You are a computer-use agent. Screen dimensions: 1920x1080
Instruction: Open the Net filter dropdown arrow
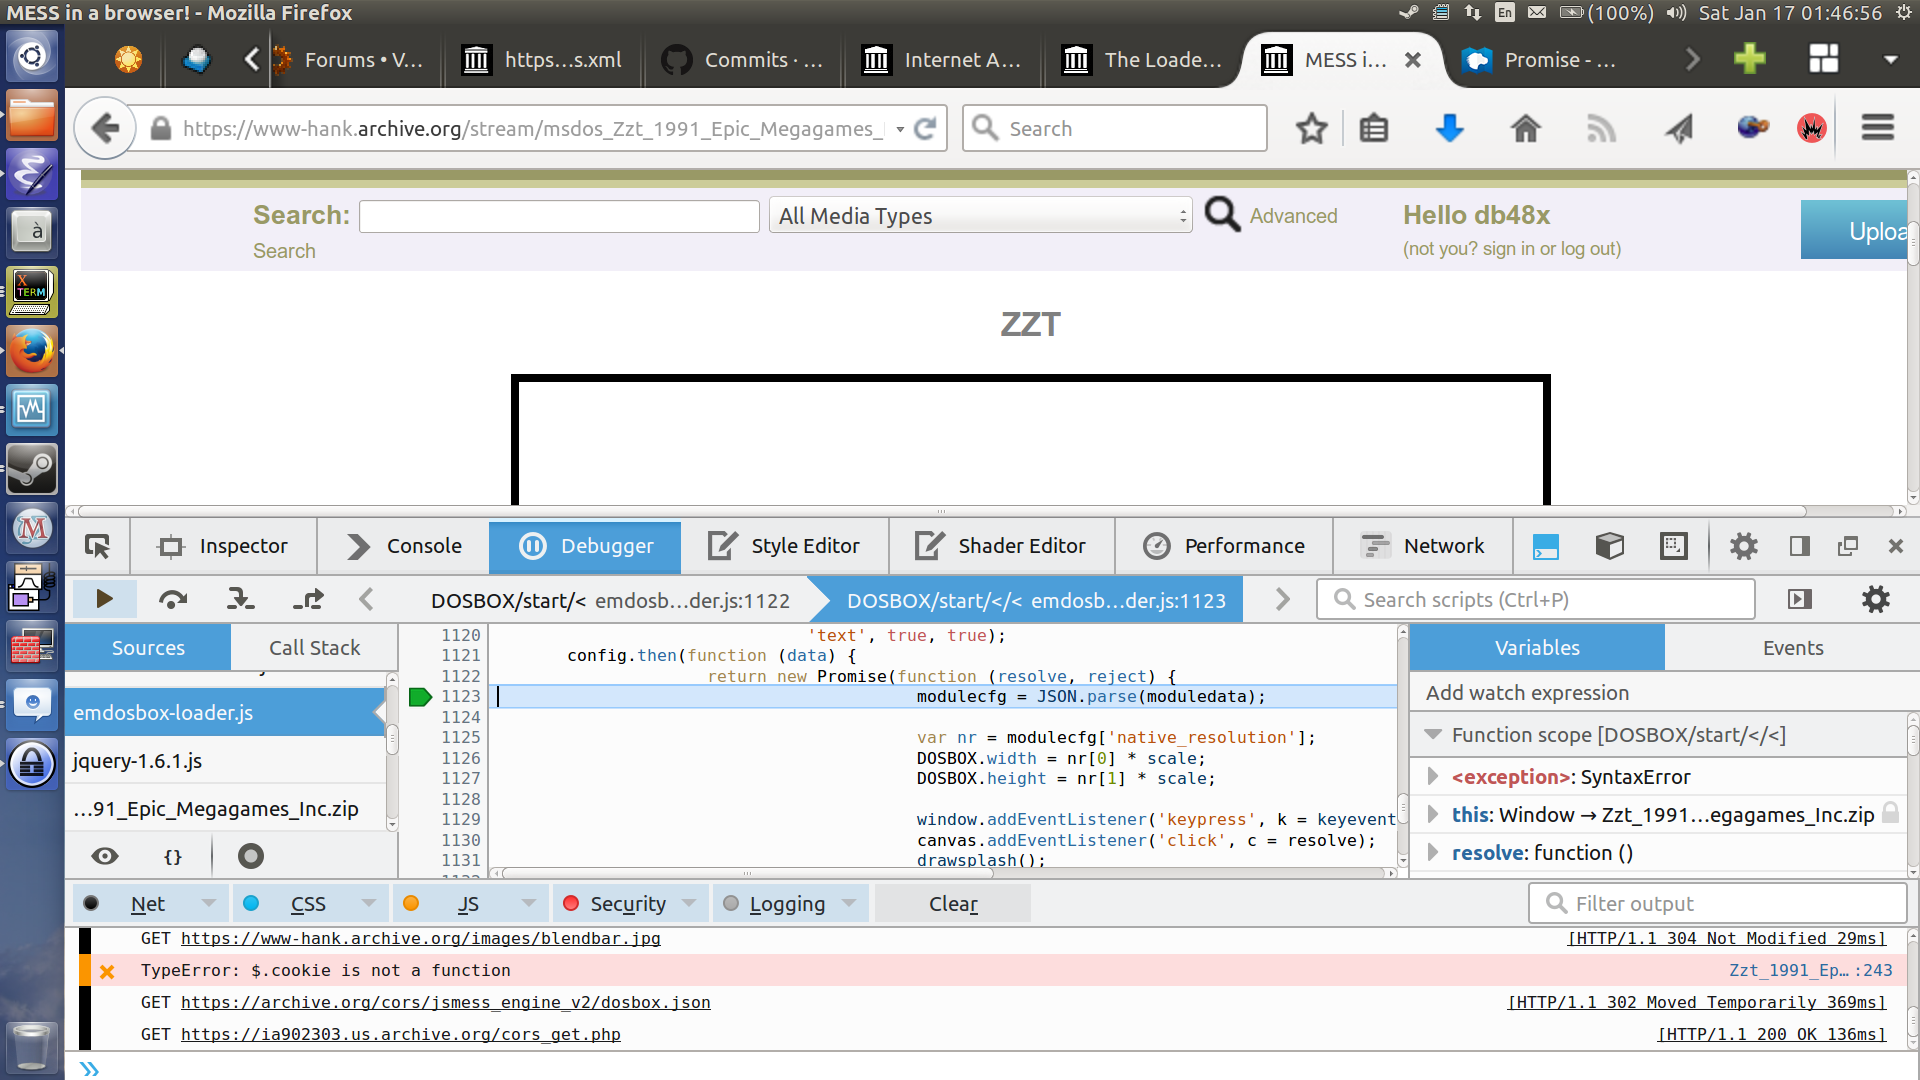point(209,903)
